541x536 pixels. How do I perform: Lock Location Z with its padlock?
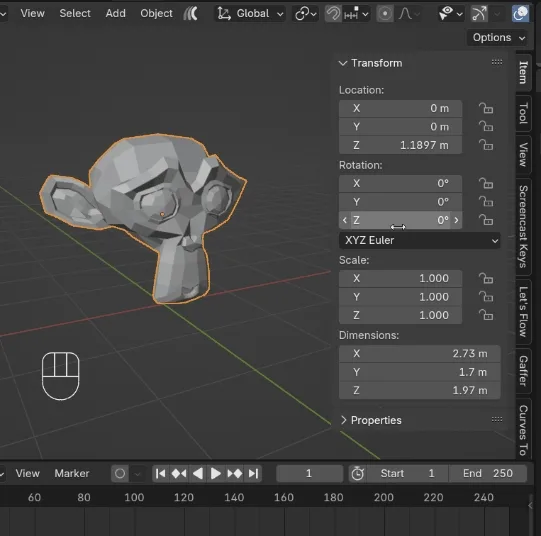click(x=486, y=145)
